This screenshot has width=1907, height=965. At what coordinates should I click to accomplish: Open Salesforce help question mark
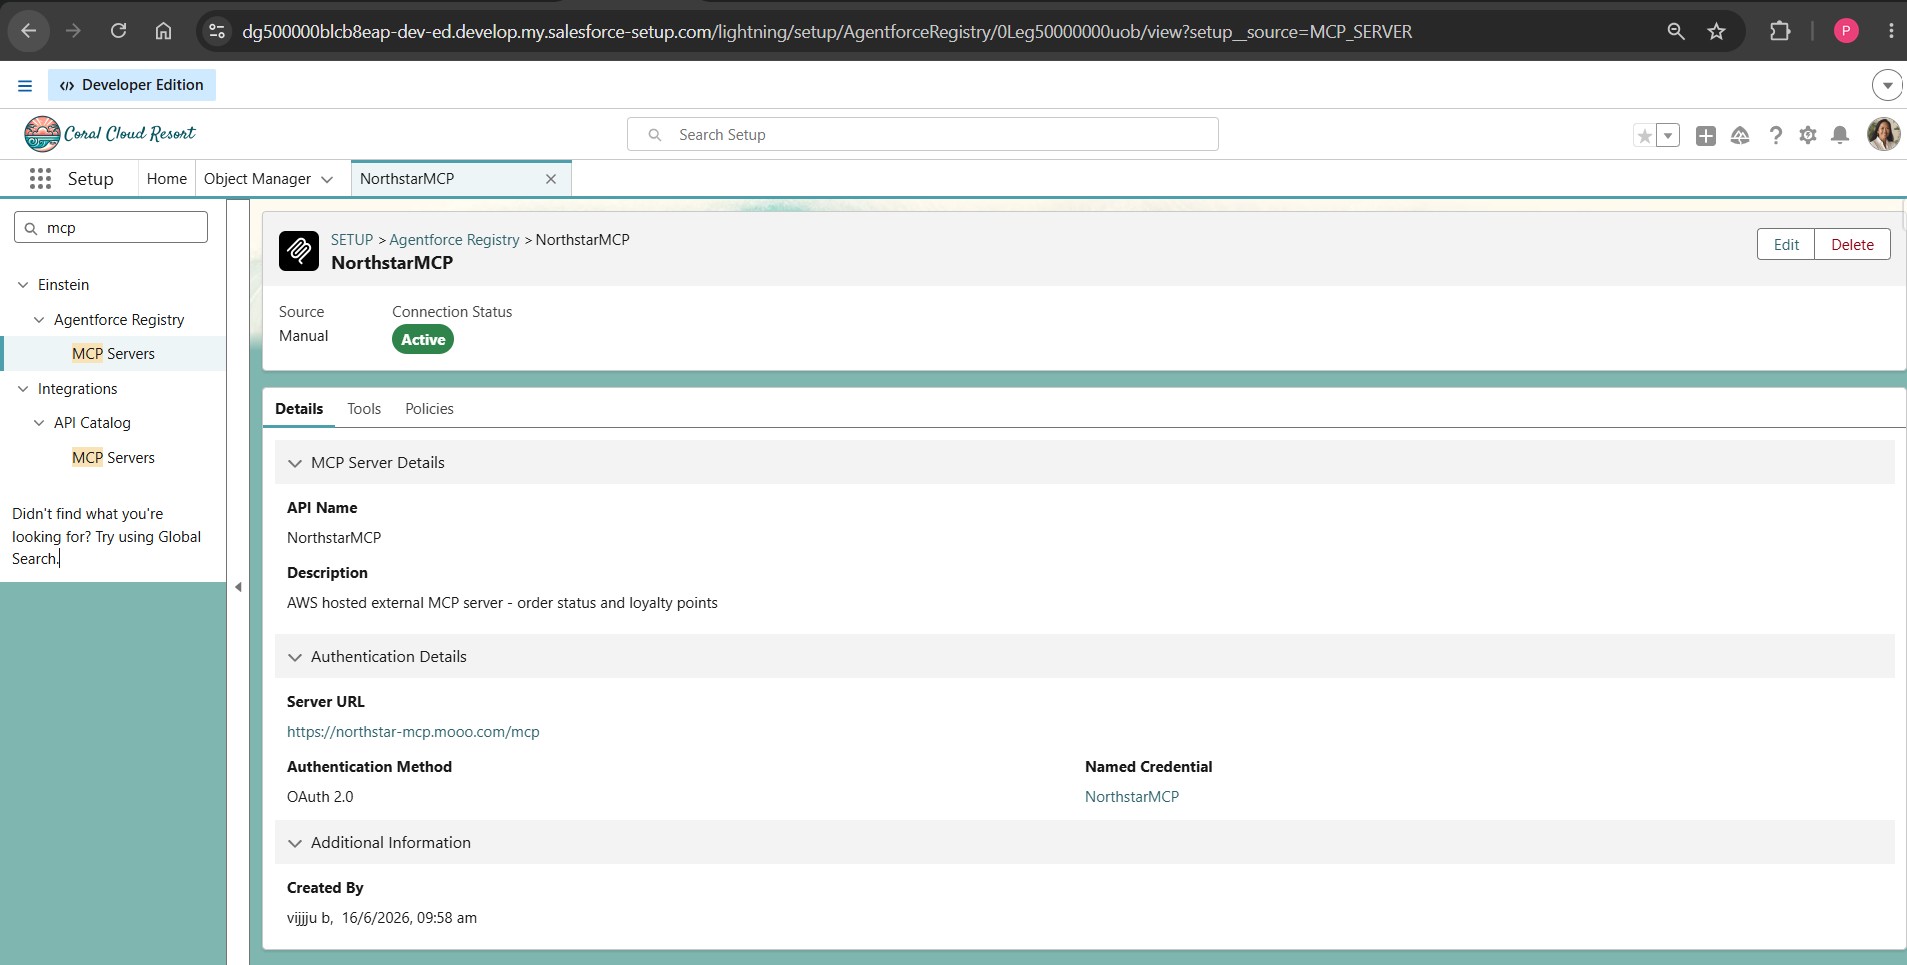point(1775,135)
